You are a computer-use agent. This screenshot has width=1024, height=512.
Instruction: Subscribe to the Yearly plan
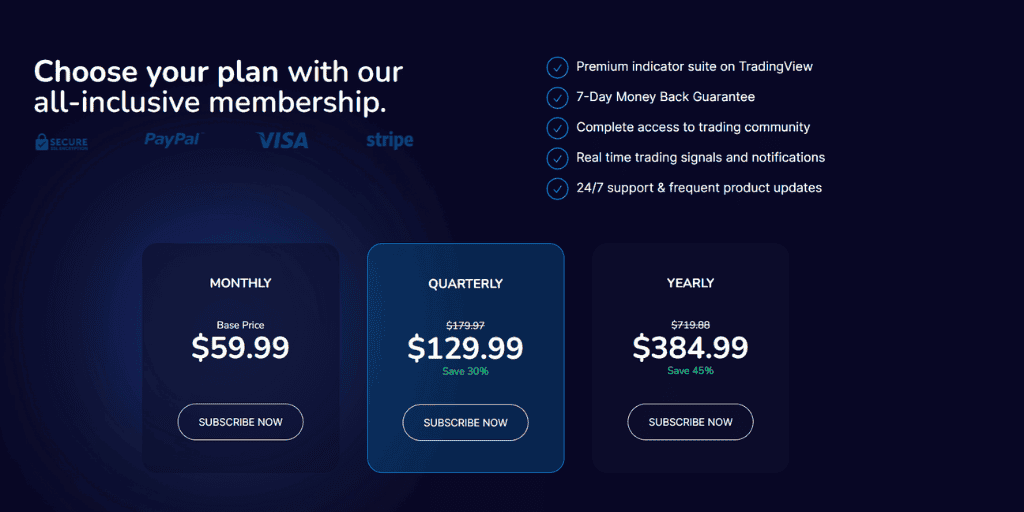tap(690, 422)
